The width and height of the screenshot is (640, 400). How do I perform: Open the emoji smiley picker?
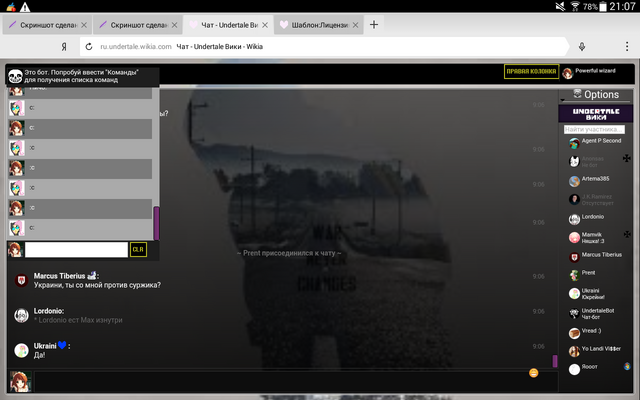pos(533,373)
